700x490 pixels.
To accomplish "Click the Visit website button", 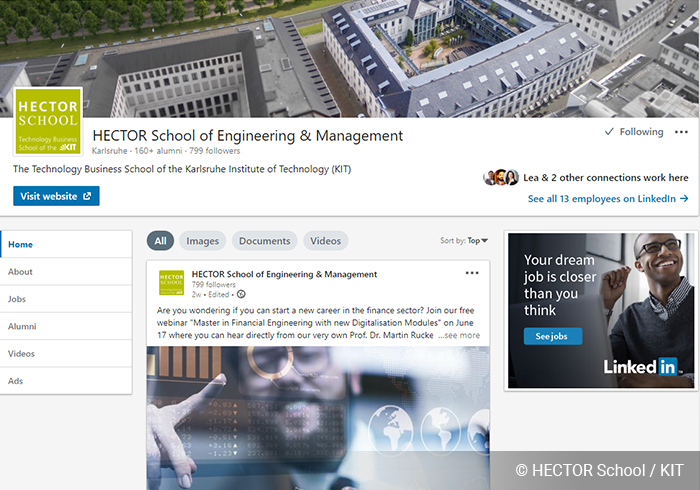I will pyautogui.click(x=56, y=196).
